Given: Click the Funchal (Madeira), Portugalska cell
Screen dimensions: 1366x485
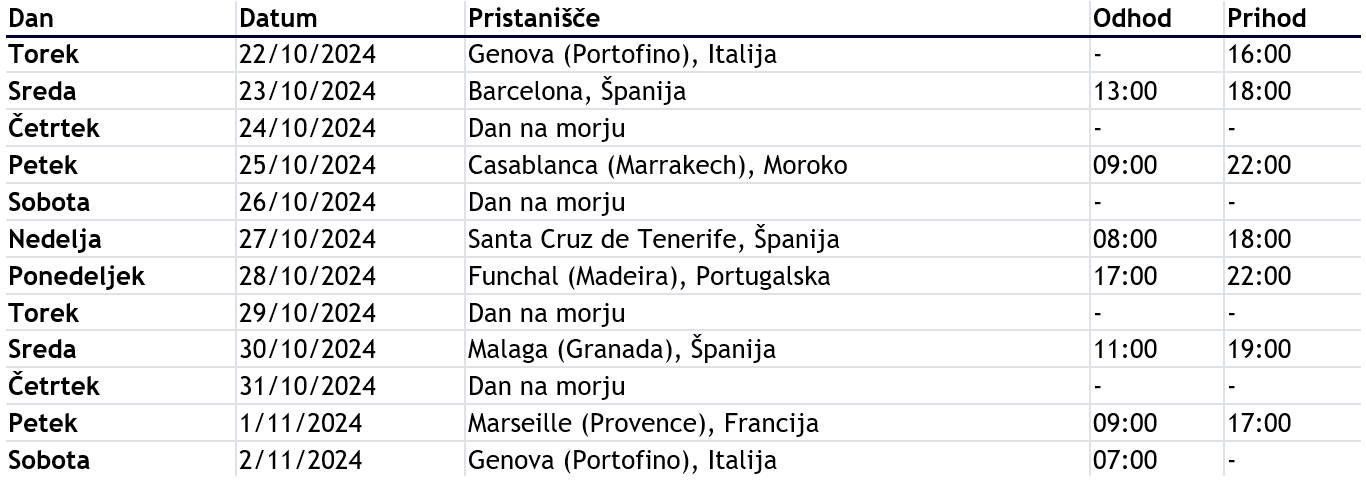Looking at the screenshot, I should pyautogui.click(x=649, y=276).
